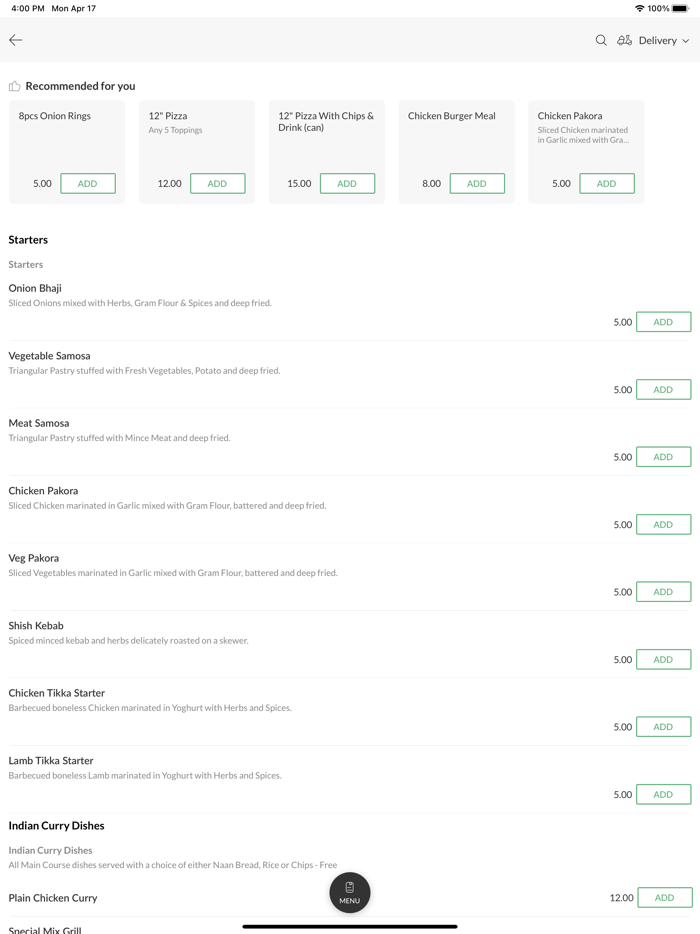Open the floating MENU button

click(349, 892)
